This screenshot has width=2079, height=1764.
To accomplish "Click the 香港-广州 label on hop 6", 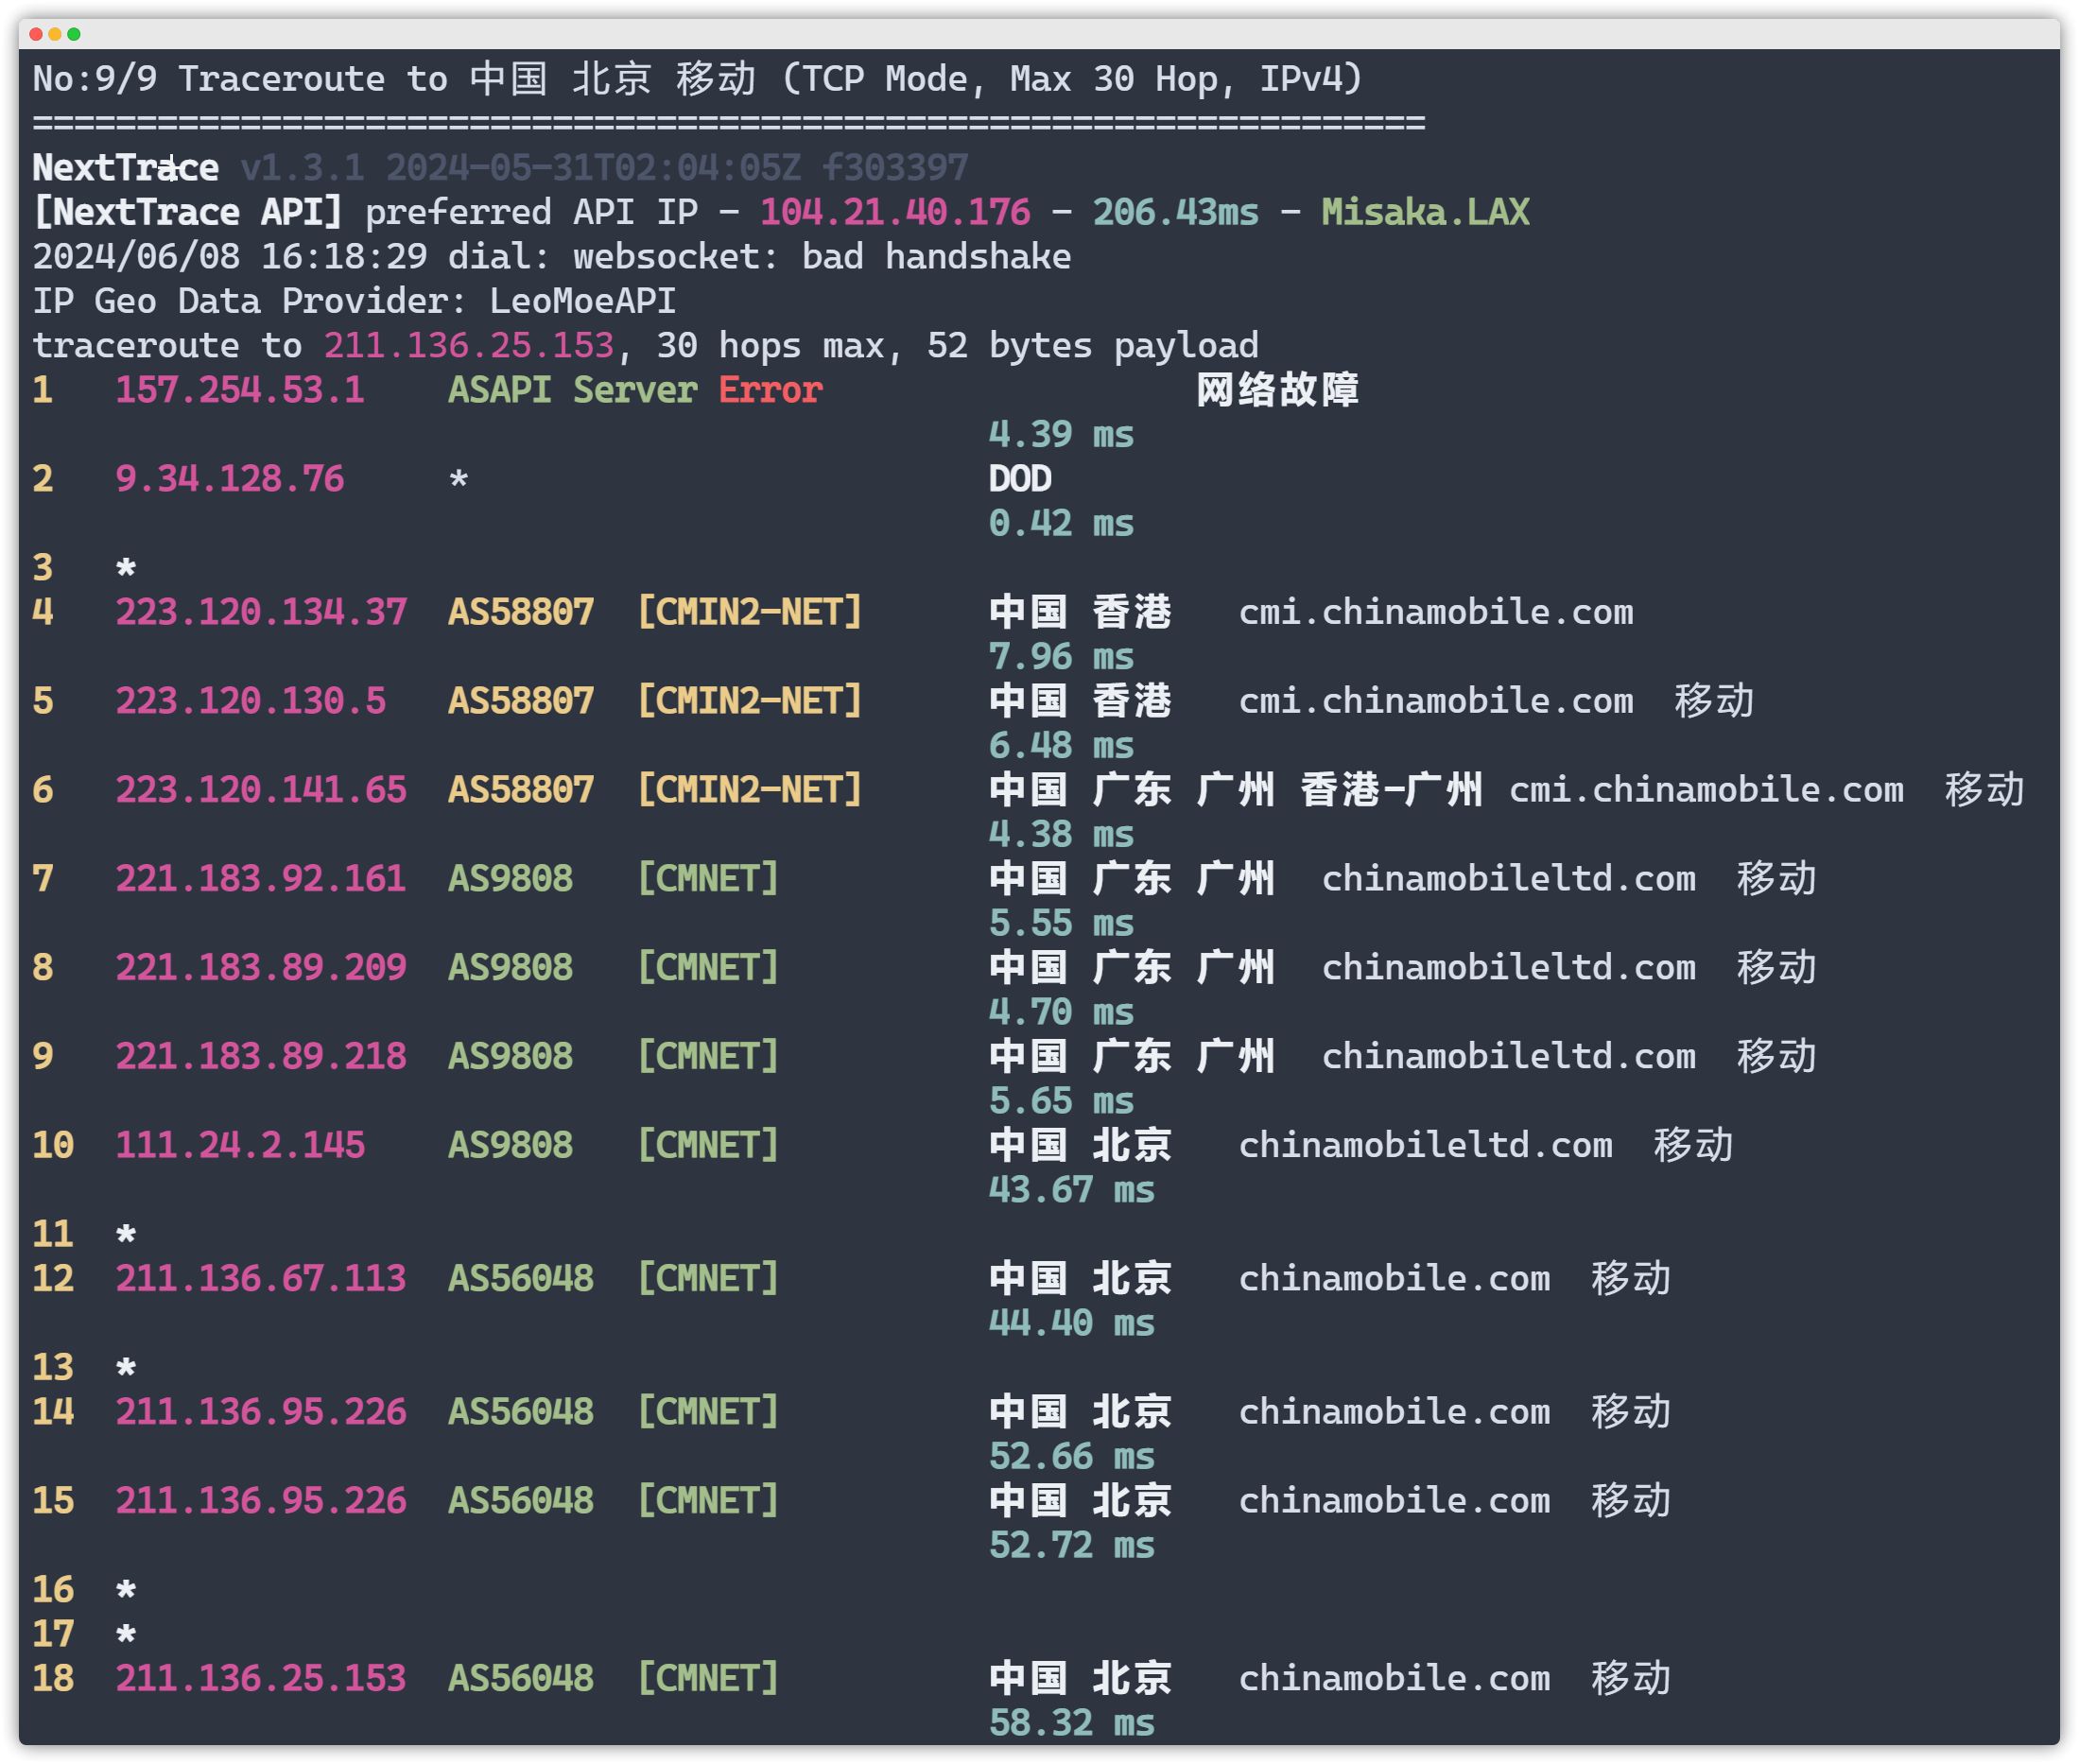I will point(1391,790).
